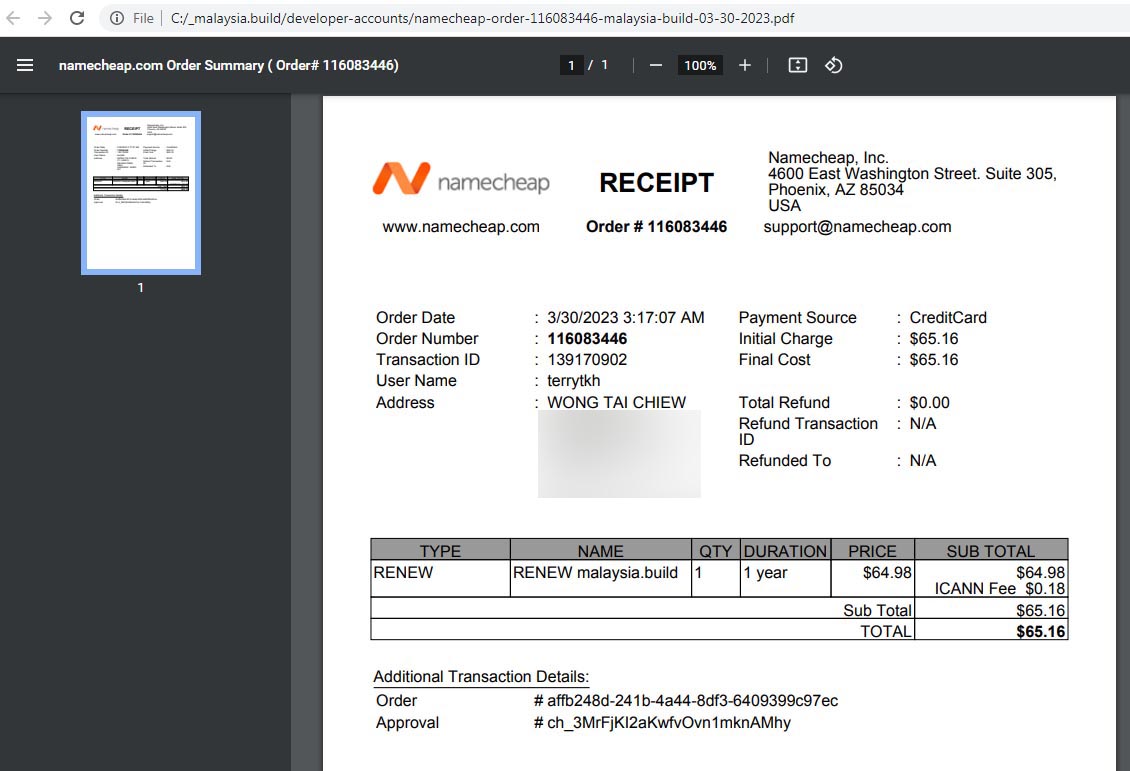Click NAME column header
This screenshot has width=1130, height=771.
coord(600,551)
